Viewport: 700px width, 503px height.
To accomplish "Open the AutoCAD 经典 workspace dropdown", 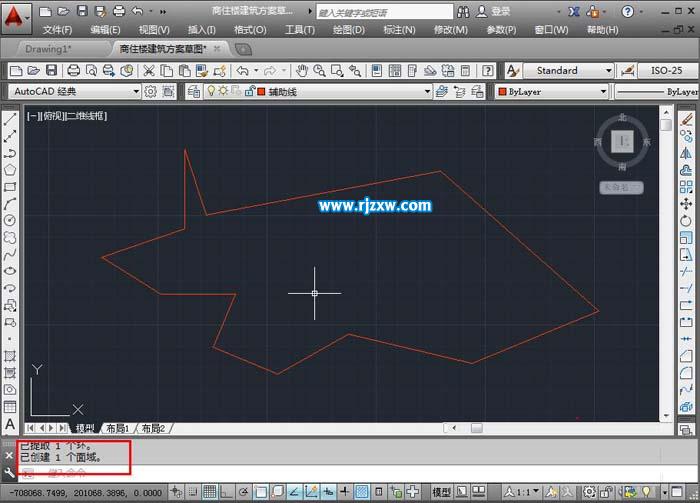I will coord(74,91).
